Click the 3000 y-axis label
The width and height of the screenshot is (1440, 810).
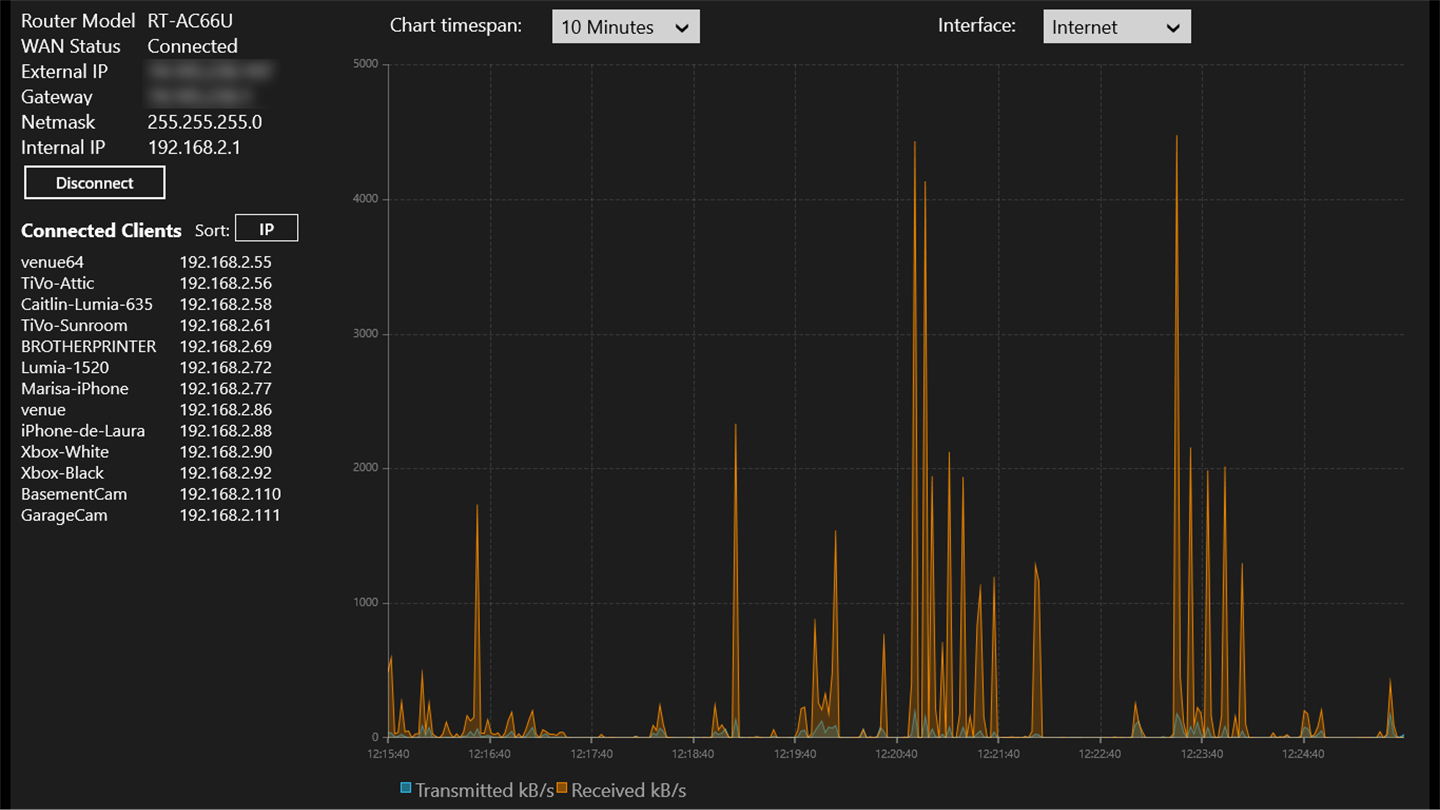point(366,334)
